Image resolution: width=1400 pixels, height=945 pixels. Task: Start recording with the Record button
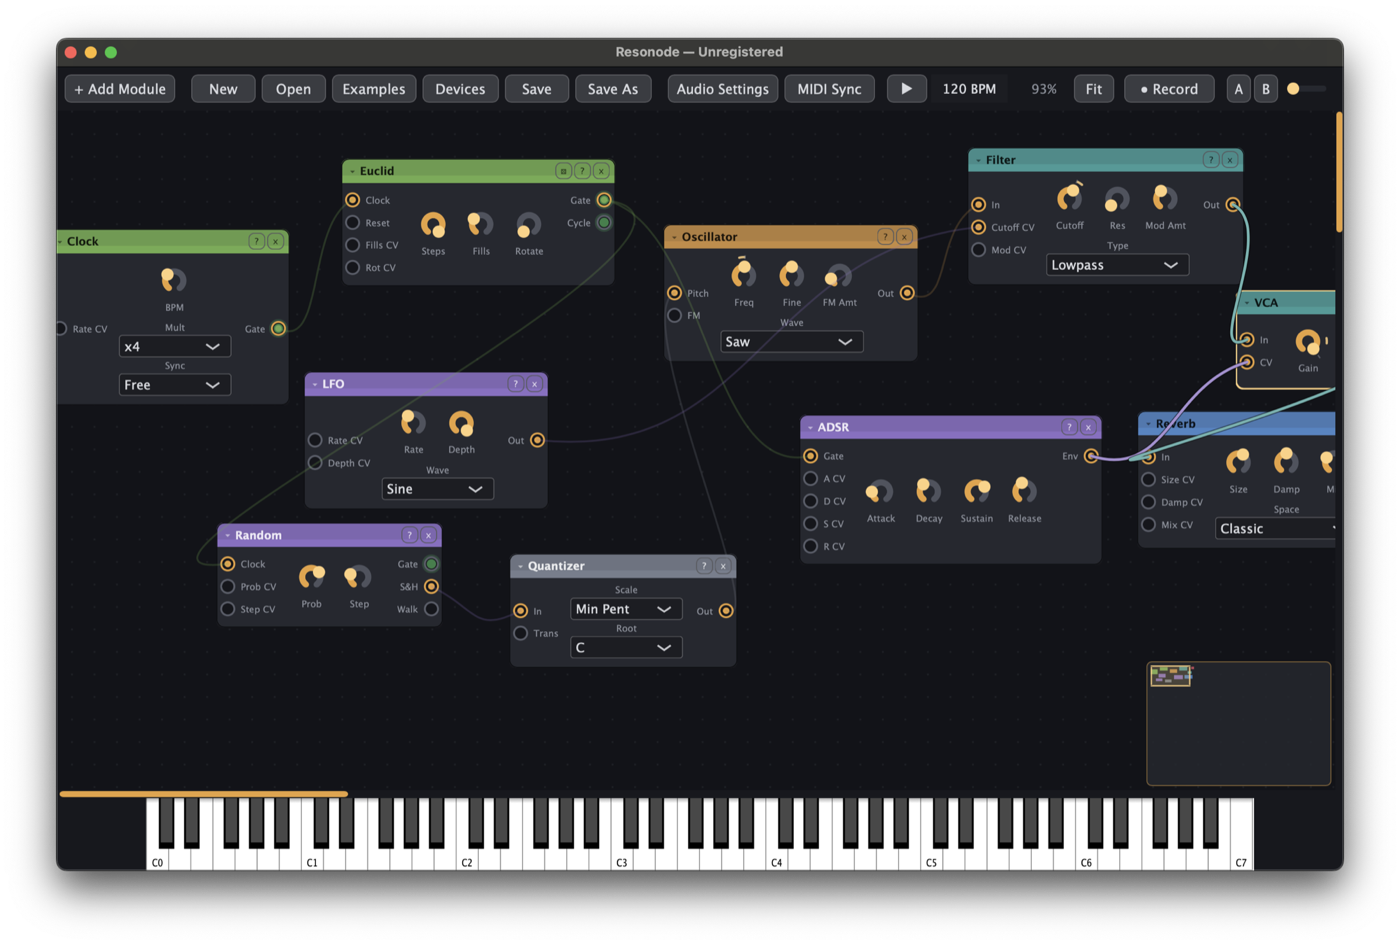point(1169,89)
